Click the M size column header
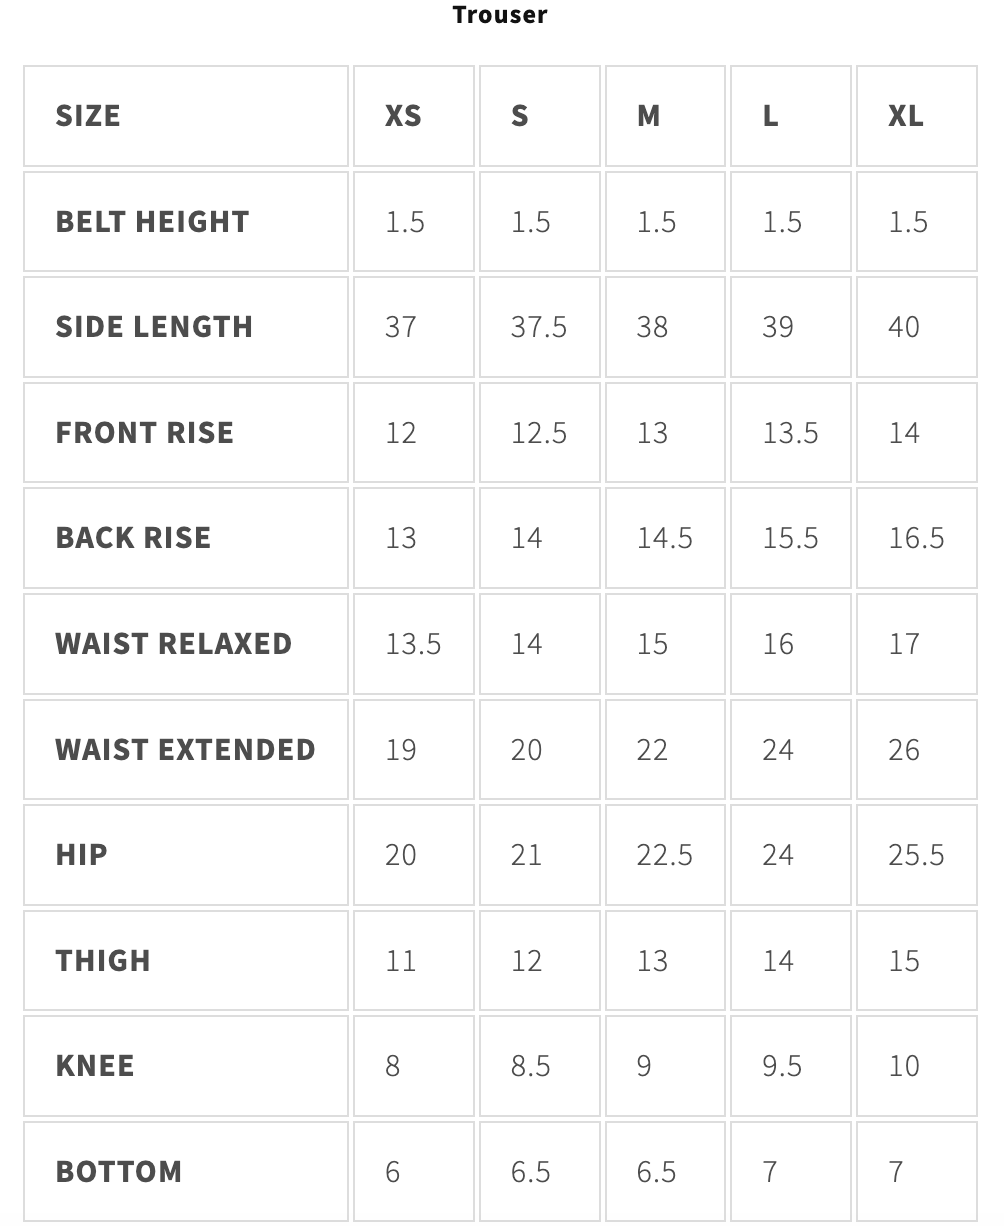This screenshot has height=1226, width=1004. tap(649, 116)
